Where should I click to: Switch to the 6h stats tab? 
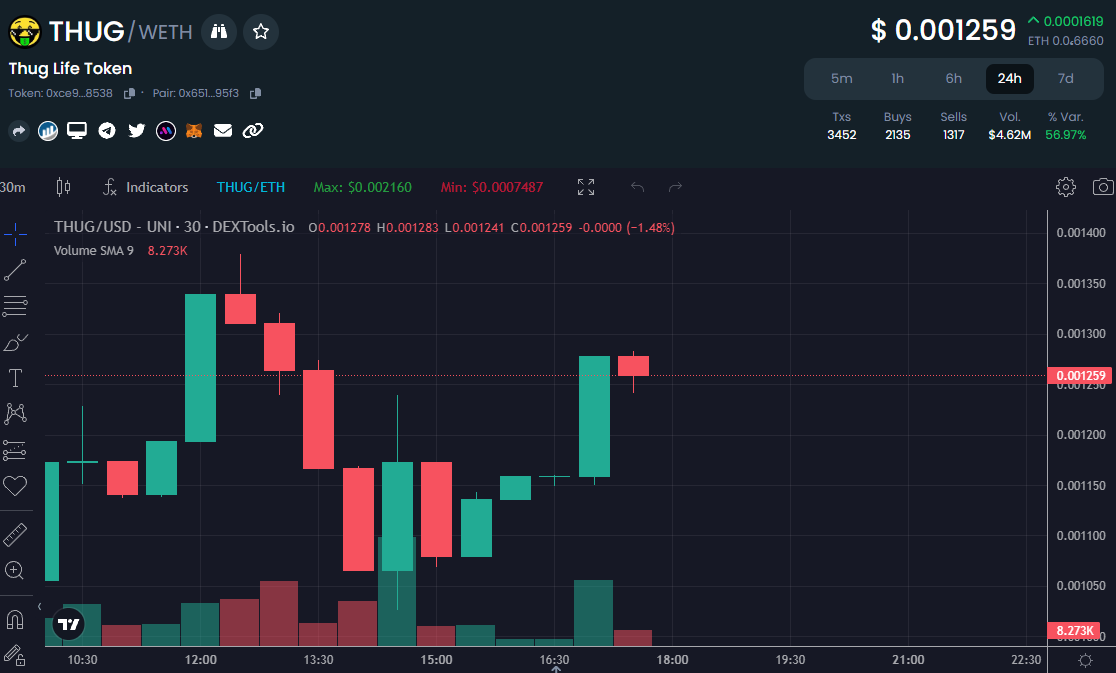[954, 79]
